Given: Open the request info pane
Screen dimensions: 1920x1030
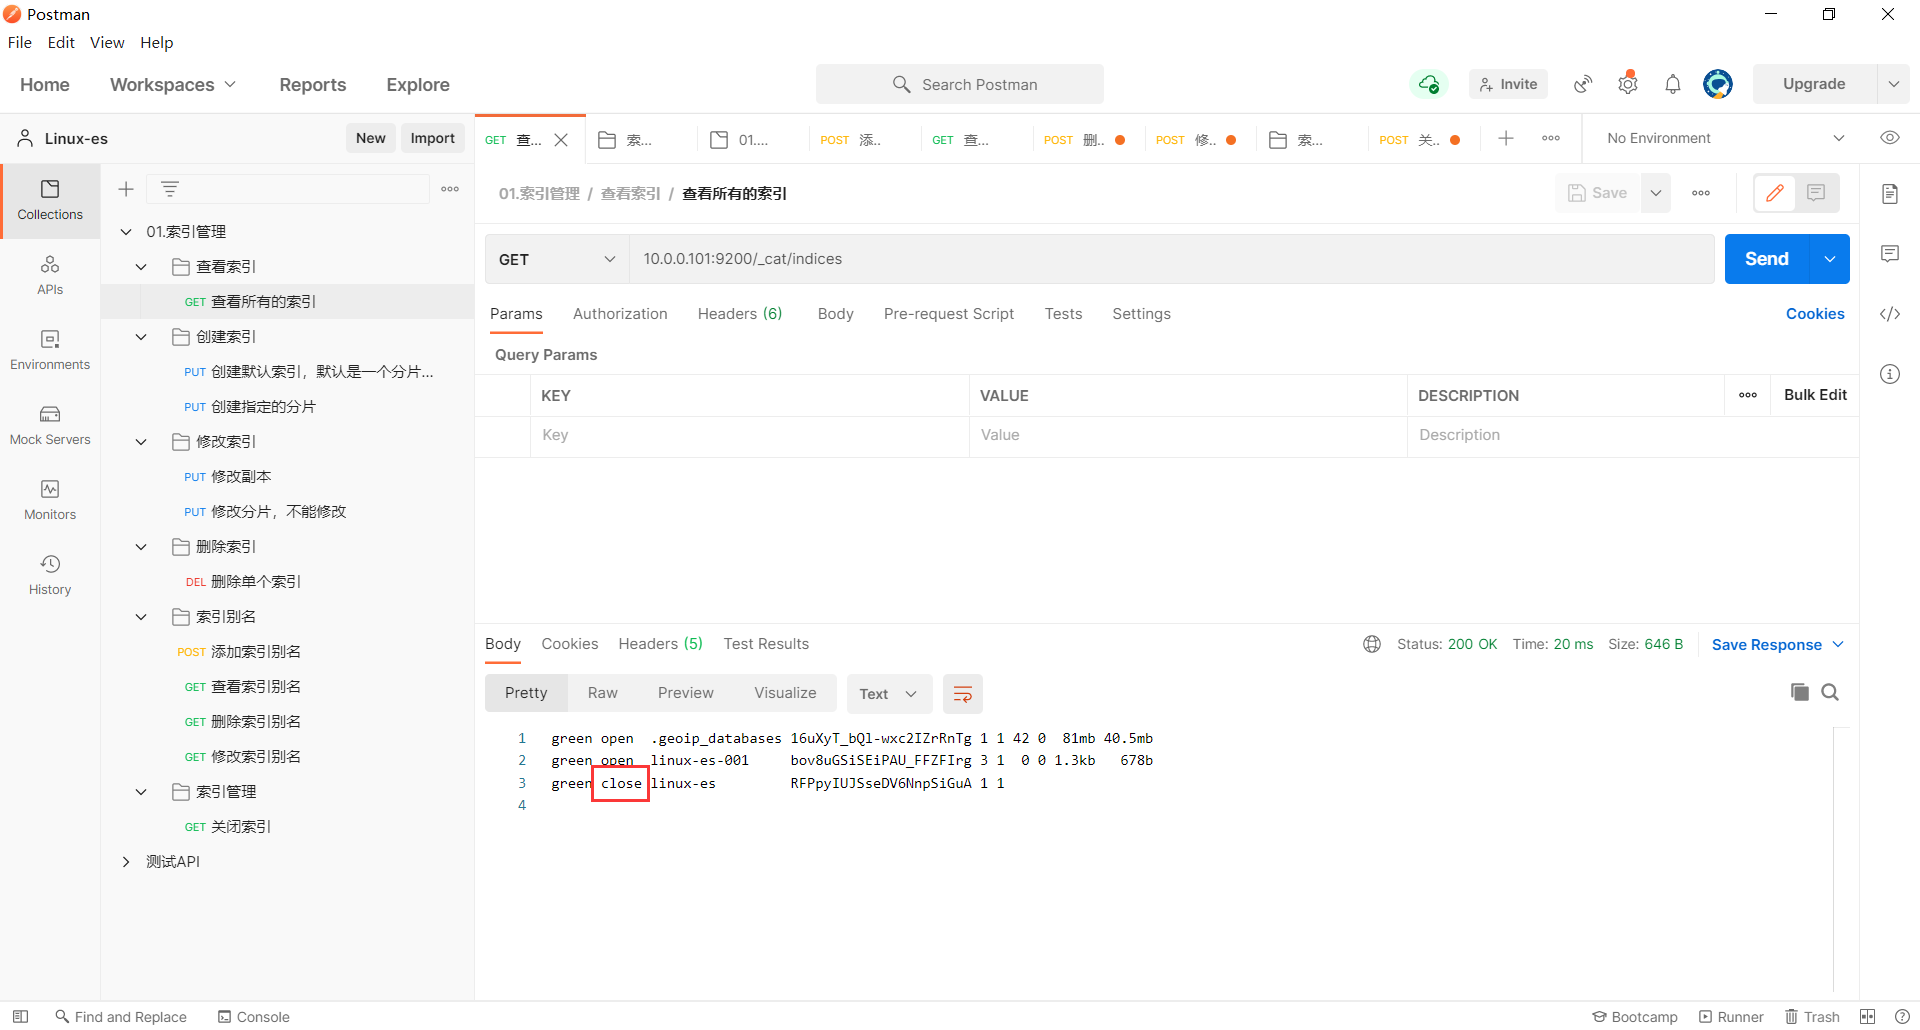Looking at the screenshot, I should coord(1890,374).
